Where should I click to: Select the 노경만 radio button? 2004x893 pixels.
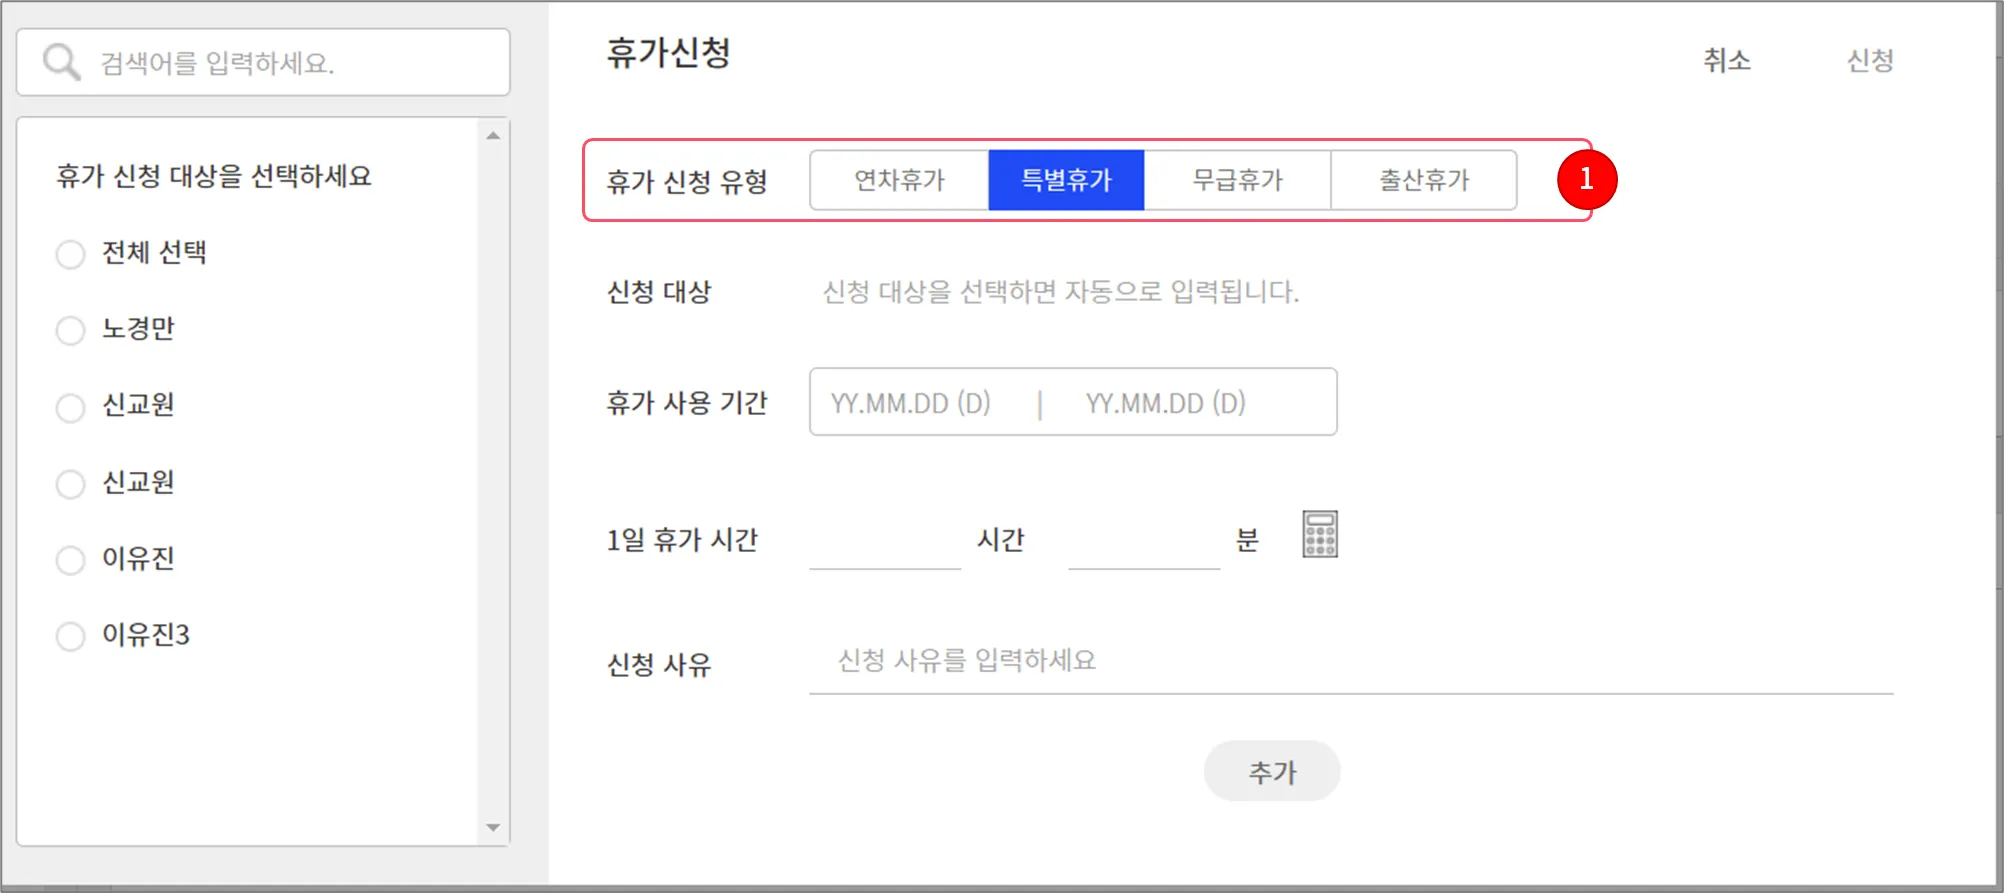tap(70, 330)
